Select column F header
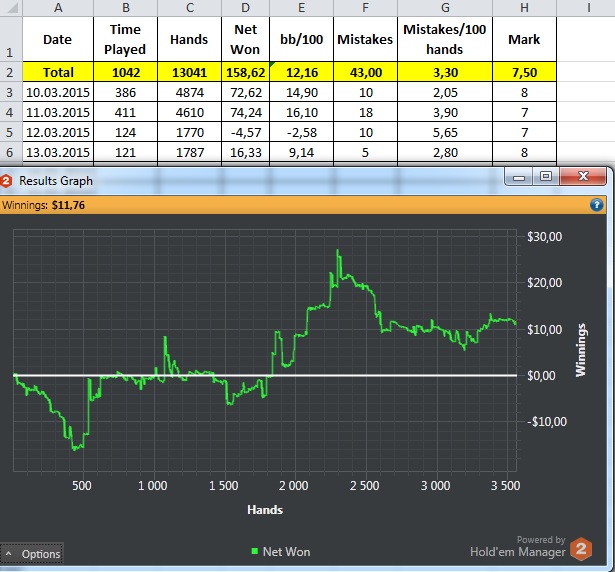Viewport: 615px width, 572px height. (x=366, y=8)
